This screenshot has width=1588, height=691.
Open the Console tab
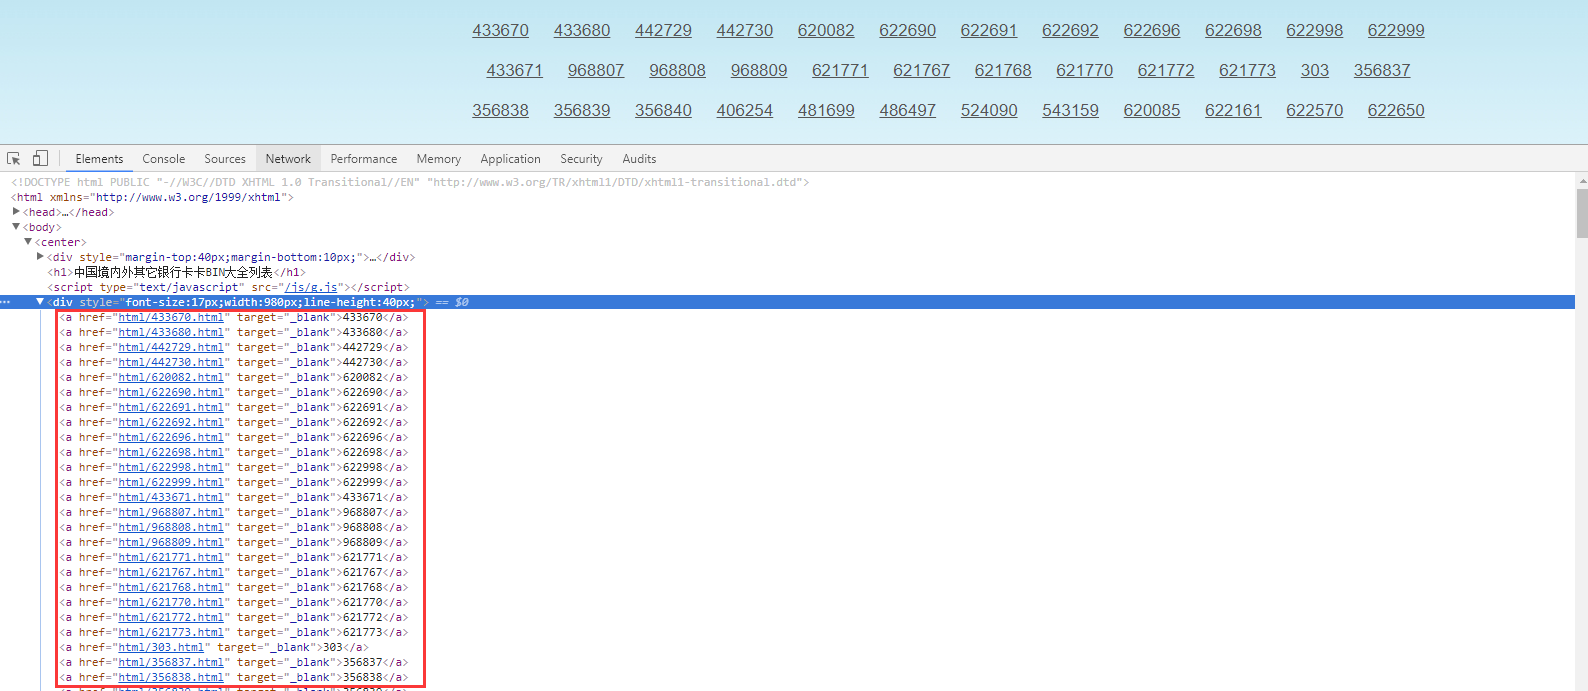[164, 159]
